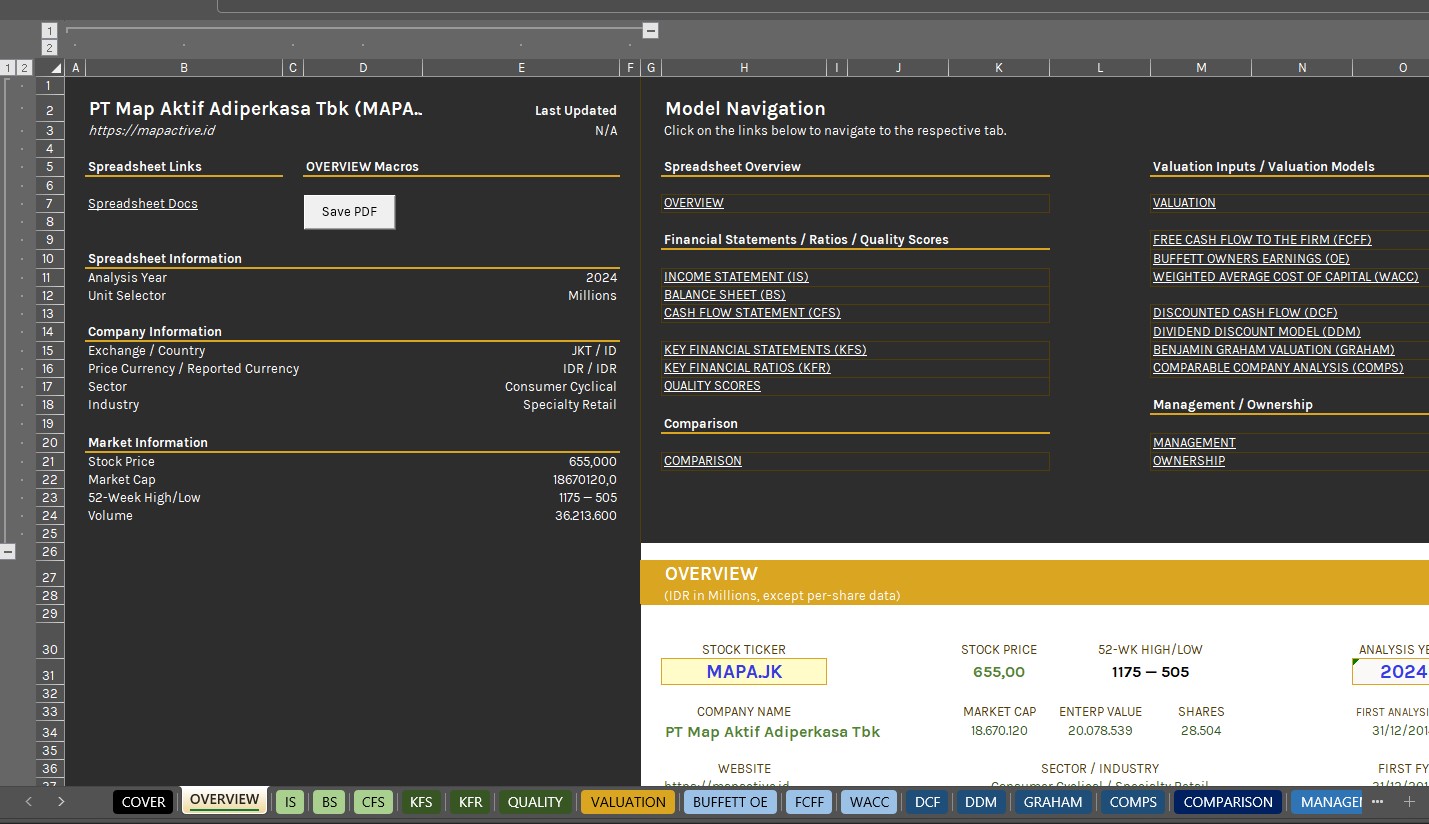Select row outline level 2 in the margin
1429x824 pixels.
(22, 67)
